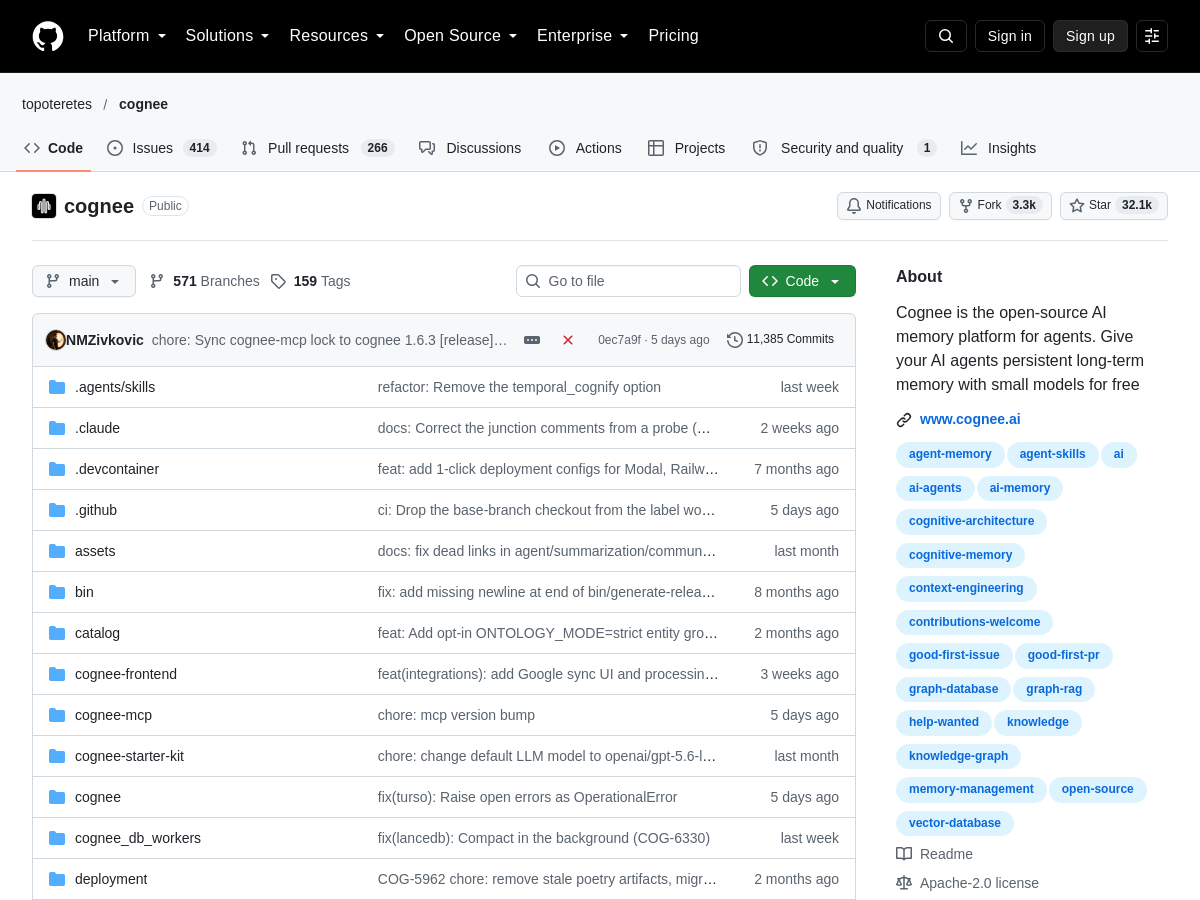Screen dimensions: 1200x900
Task: Open commit 'chore: mcp version bump'
Action: coord(456,715)
